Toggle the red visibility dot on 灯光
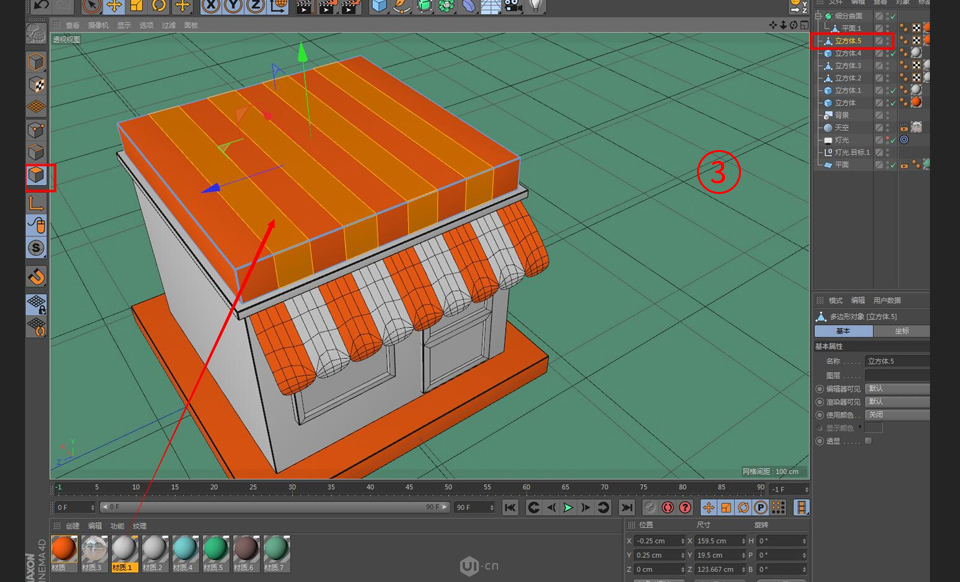The image size is (960, 582). (886, 138)
